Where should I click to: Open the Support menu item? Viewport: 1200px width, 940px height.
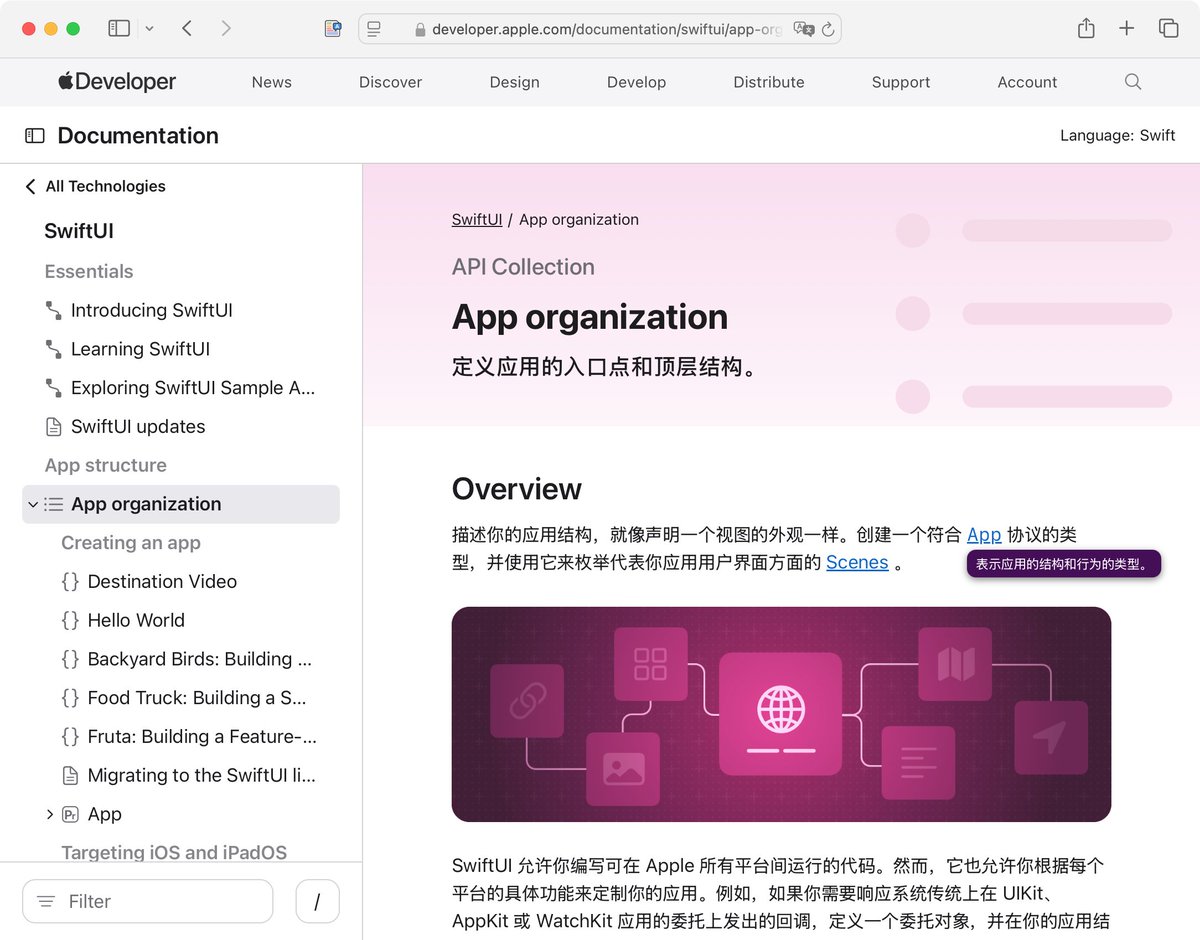[x=901, y=82]
